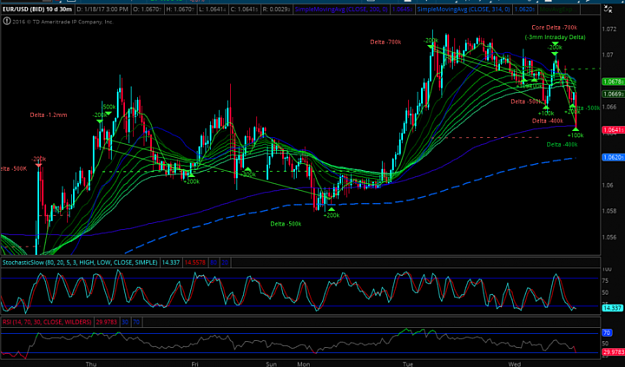Select the SimpleMovingAvg (CLOSE, 314, 0) study label
This screenshot has height=367, width=625.
click(464, 9)
